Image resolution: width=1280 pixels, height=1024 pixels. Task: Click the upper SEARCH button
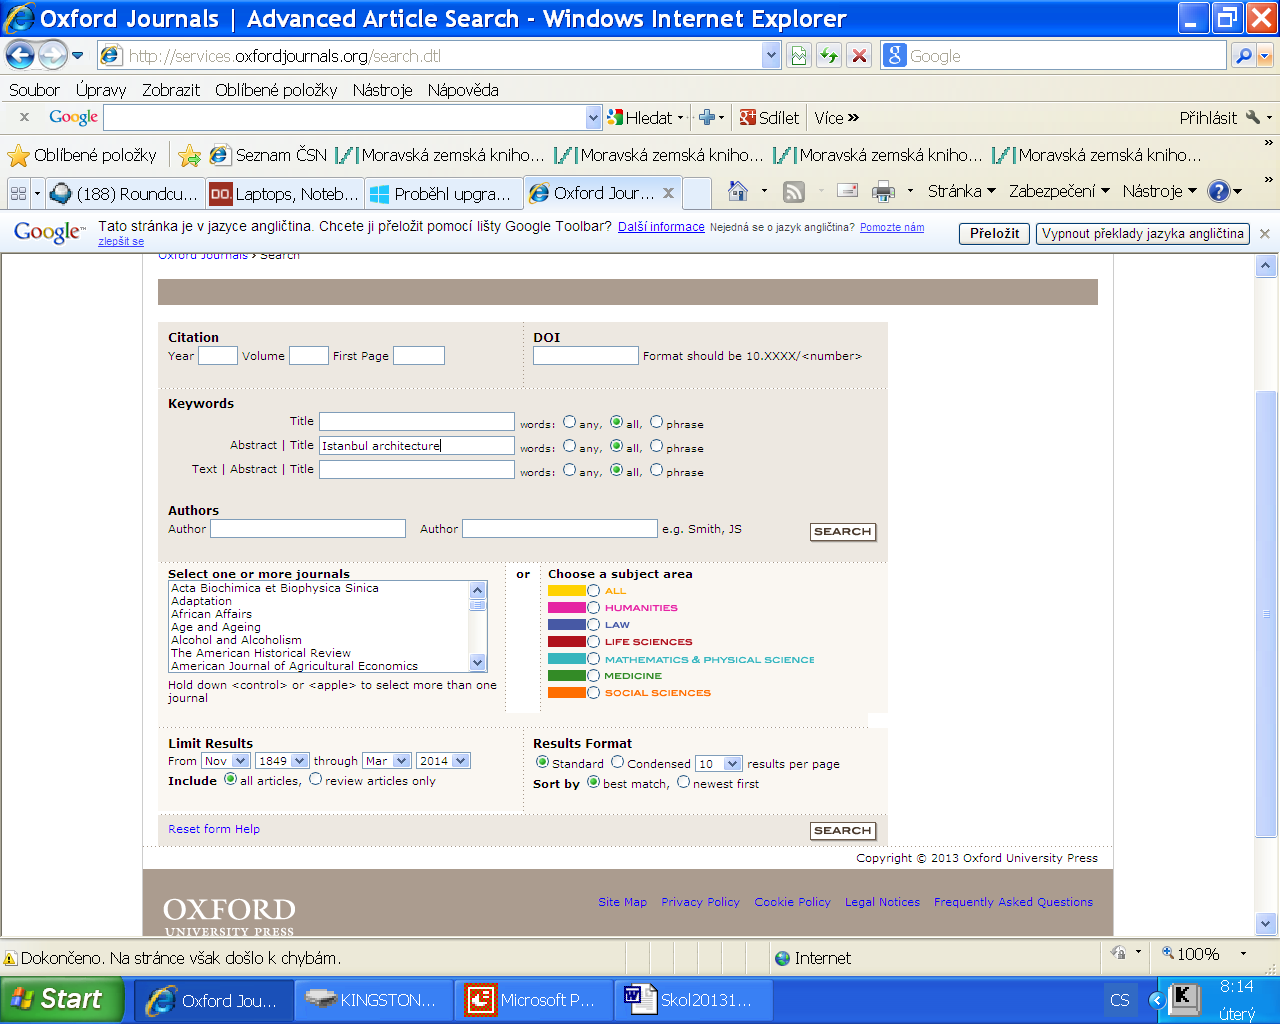click(x=843, y=532)
